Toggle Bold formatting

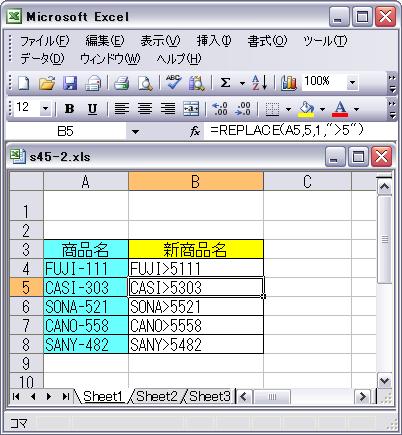(69, 109)
